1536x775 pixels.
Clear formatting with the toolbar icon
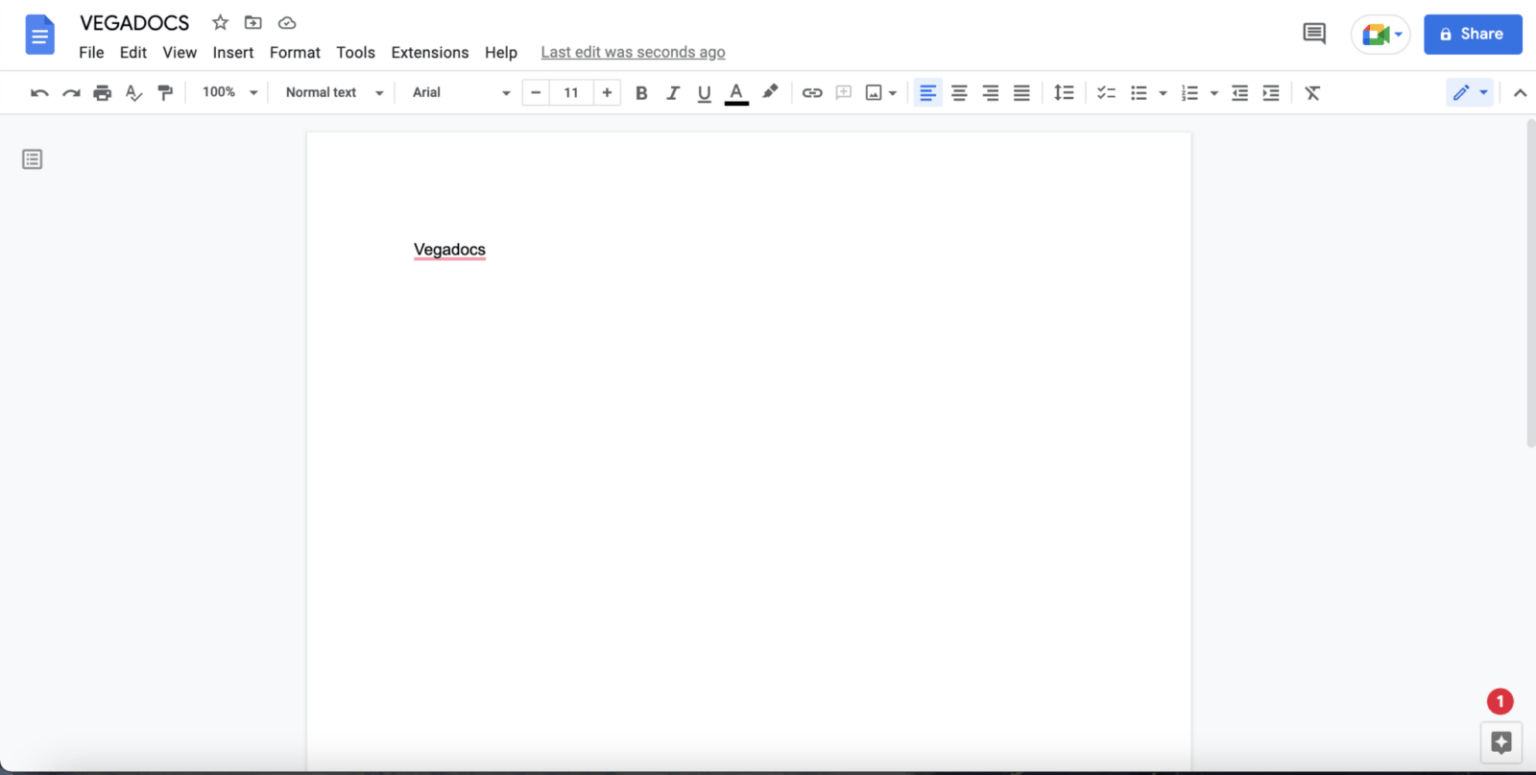point(1312,92)
